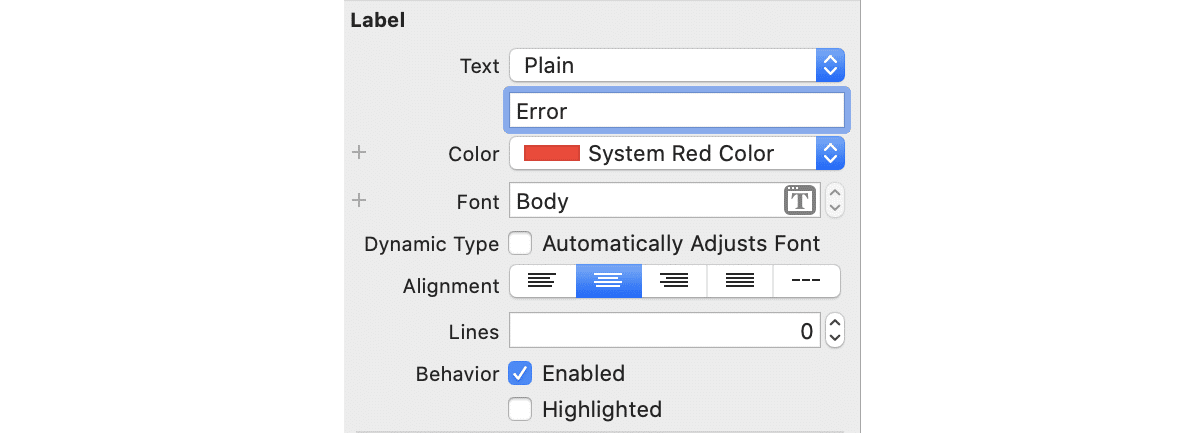1200x433 pixels.
Task: Select center text alignment icon
Action: 608,281
